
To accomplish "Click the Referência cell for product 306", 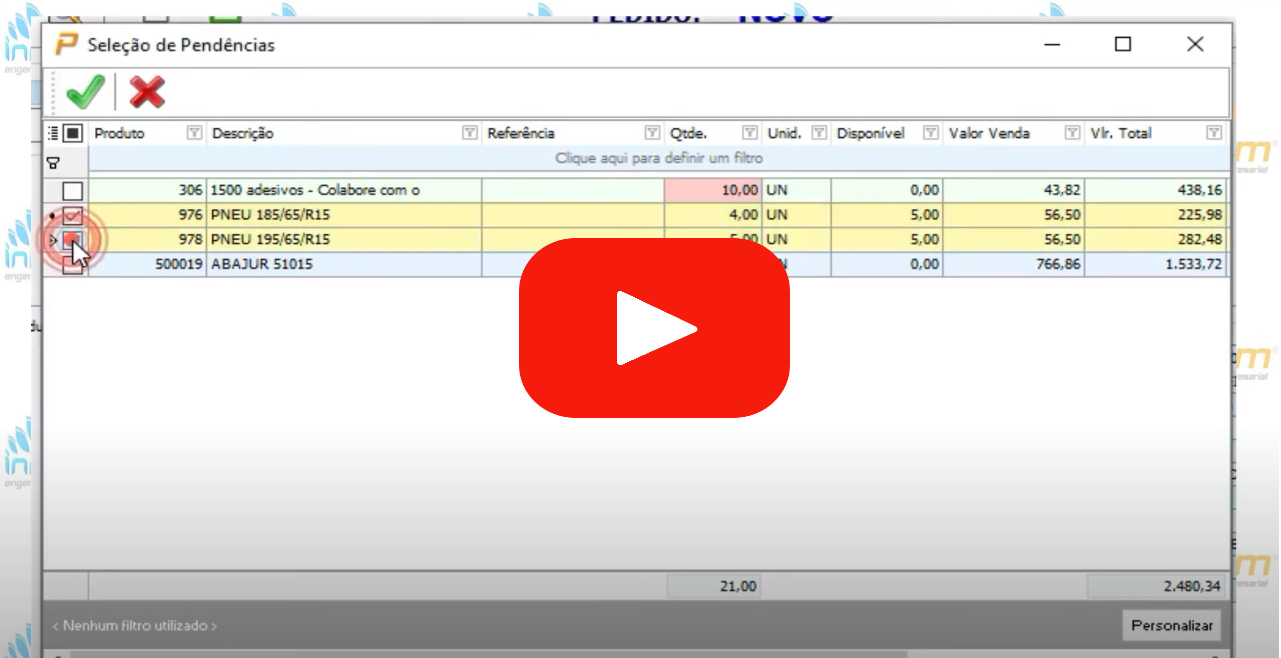I will click(x=573, y=190).
